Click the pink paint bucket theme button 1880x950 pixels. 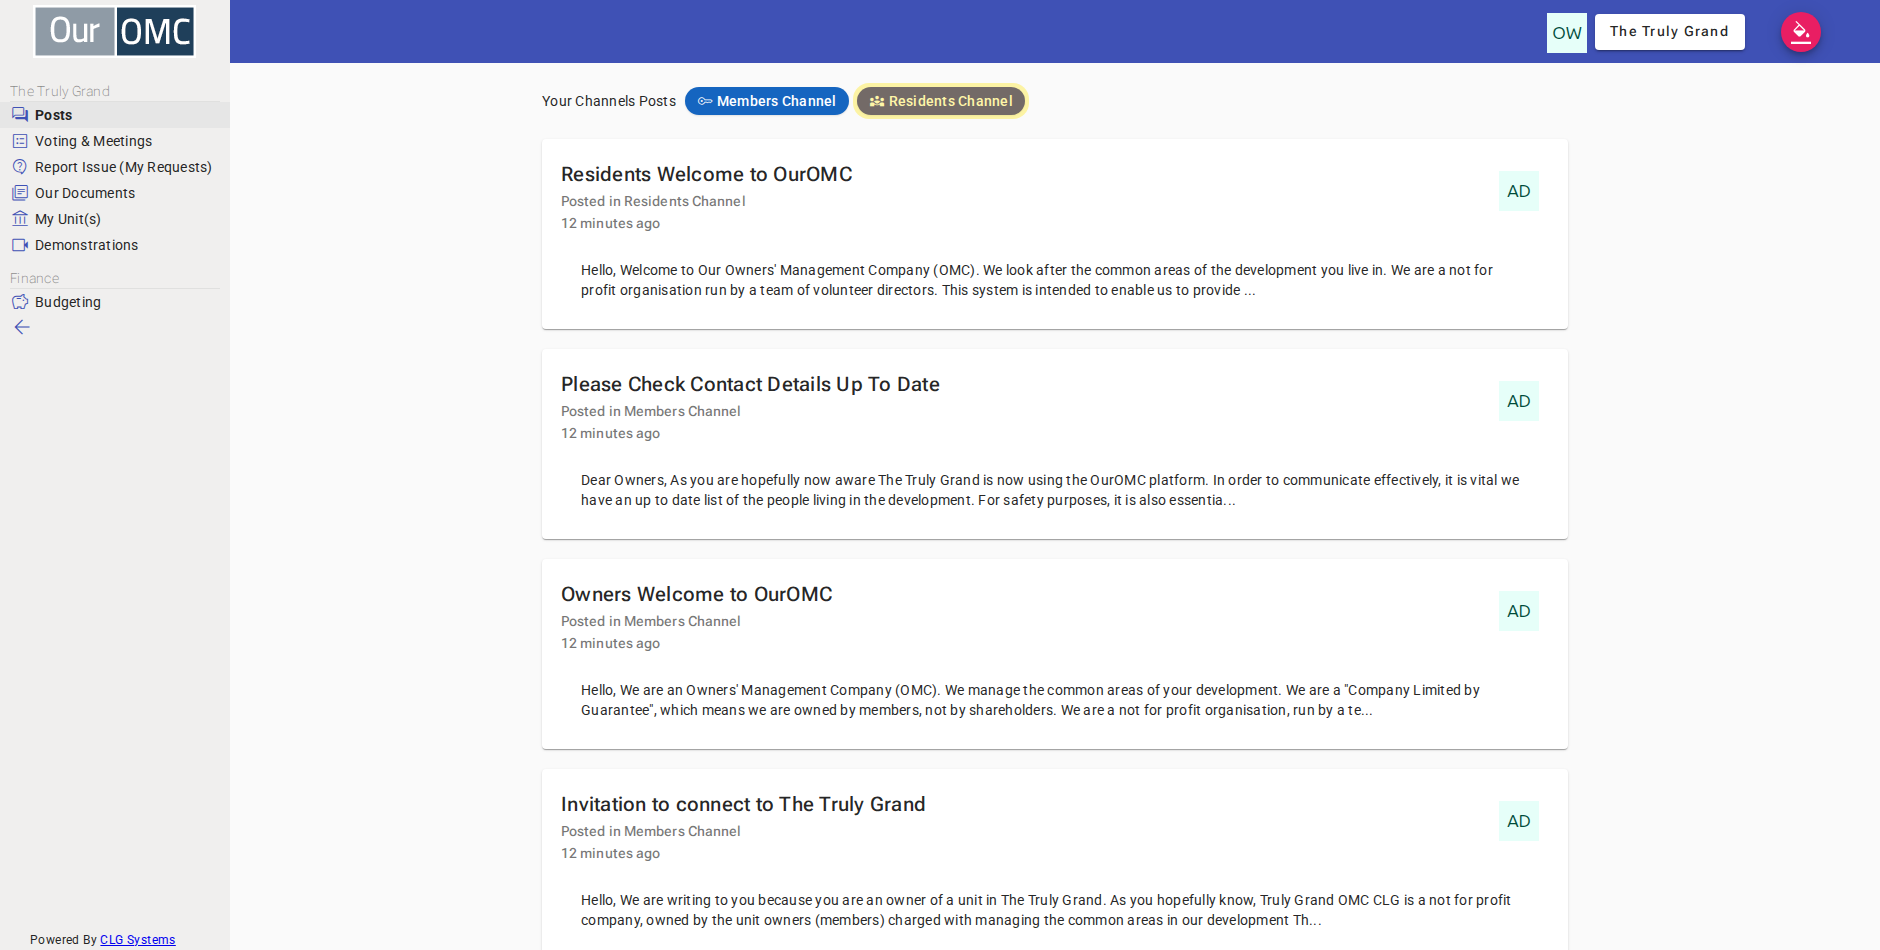(1801, 32)
